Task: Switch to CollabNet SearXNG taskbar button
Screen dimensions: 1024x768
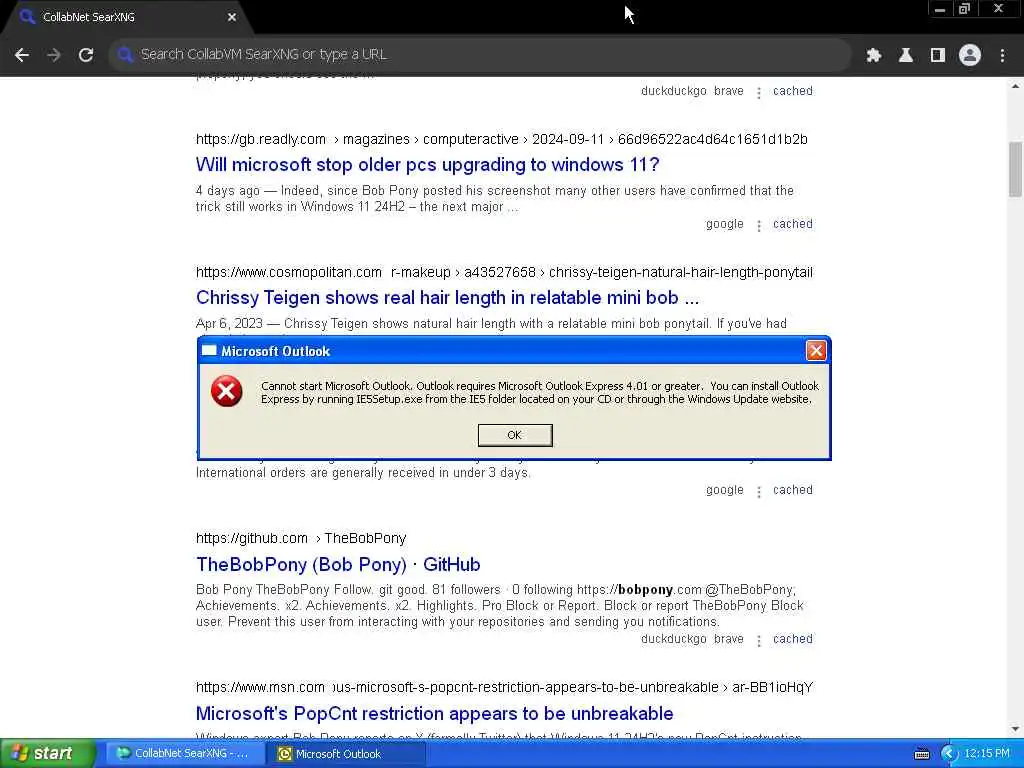Action: click(x=184, y=754)
